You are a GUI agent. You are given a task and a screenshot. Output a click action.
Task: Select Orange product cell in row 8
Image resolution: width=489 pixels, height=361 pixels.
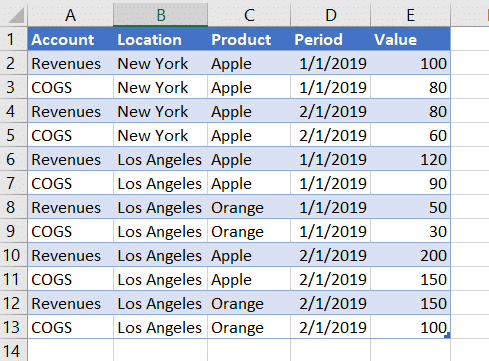(x=249, y=207)
